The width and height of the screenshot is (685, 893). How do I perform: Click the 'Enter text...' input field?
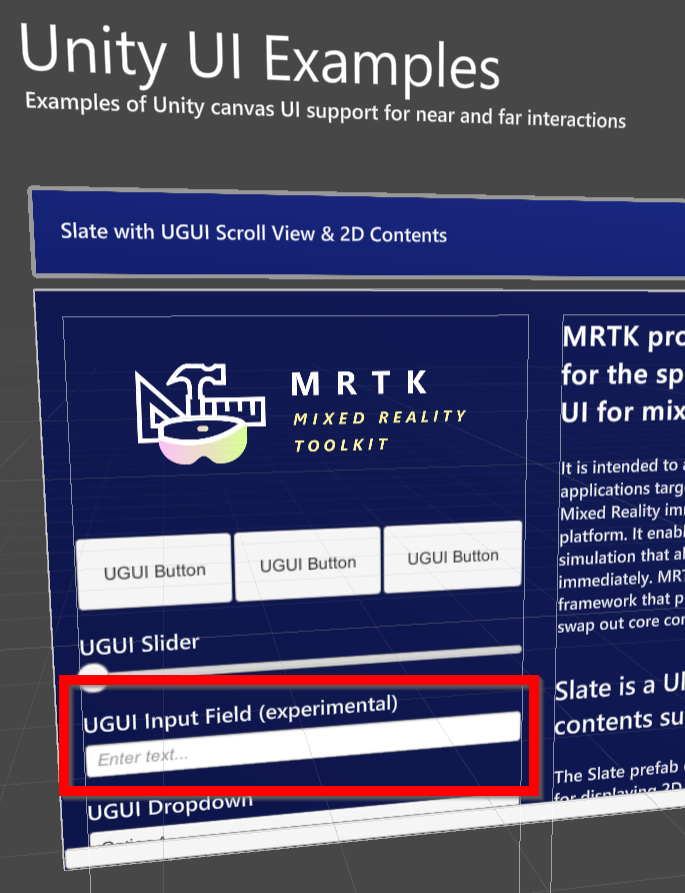point(303,744)
